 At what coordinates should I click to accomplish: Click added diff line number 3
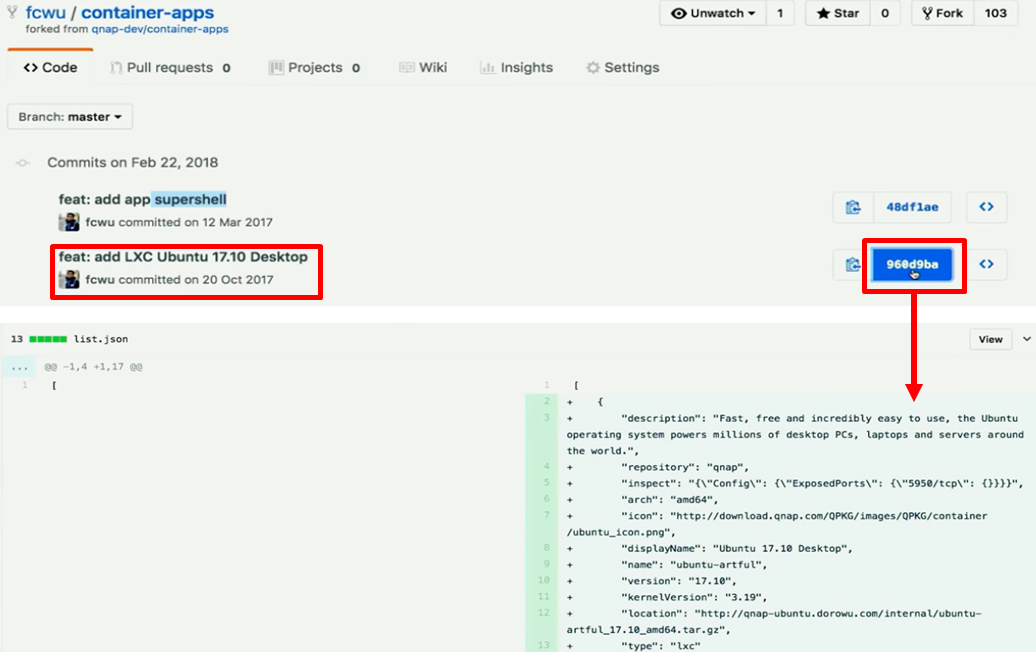(x=546, y=417)
